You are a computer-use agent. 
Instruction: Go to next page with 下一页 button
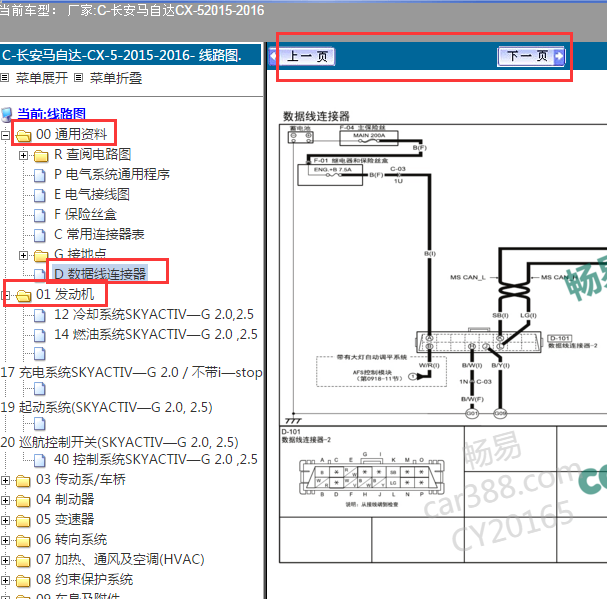(x=531, y=57)
